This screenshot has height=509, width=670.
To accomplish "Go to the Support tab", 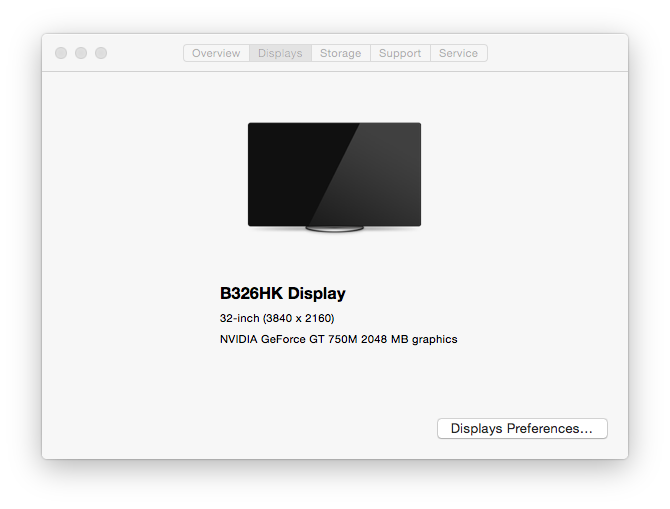I will 400,53.
